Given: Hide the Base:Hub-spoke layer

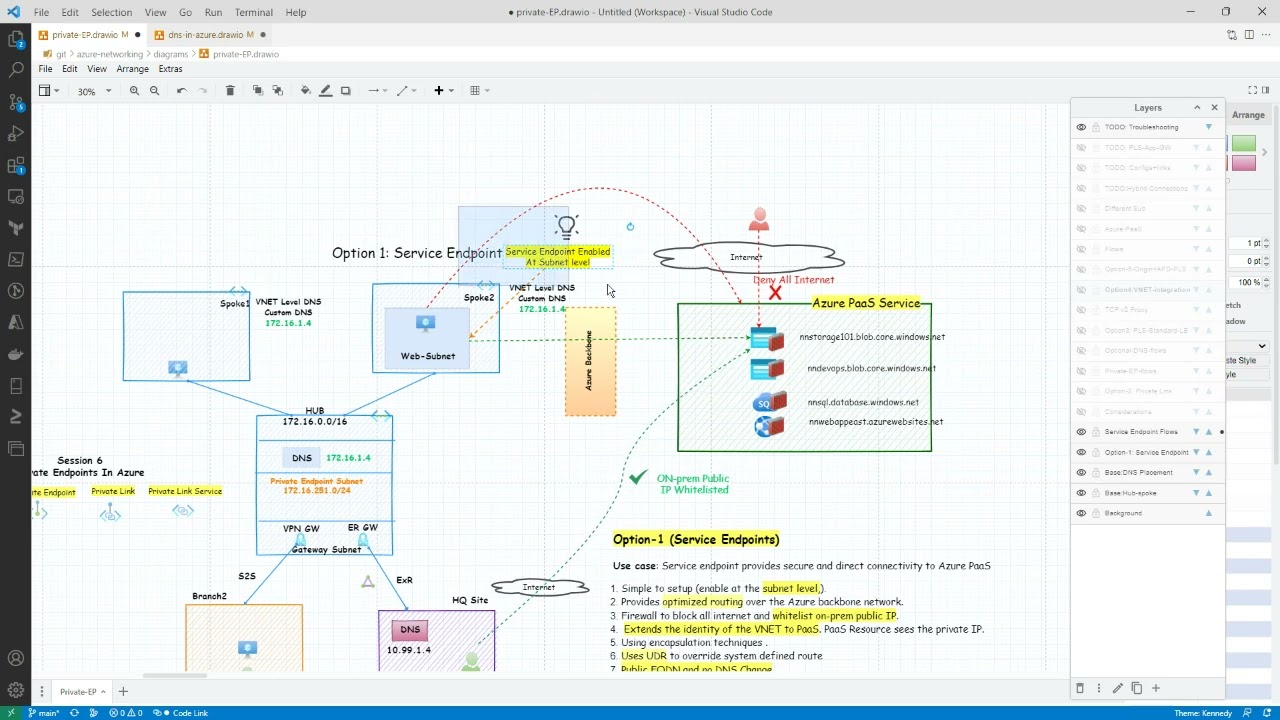Looking at the screenshot, I should (x=1081, y=493).
